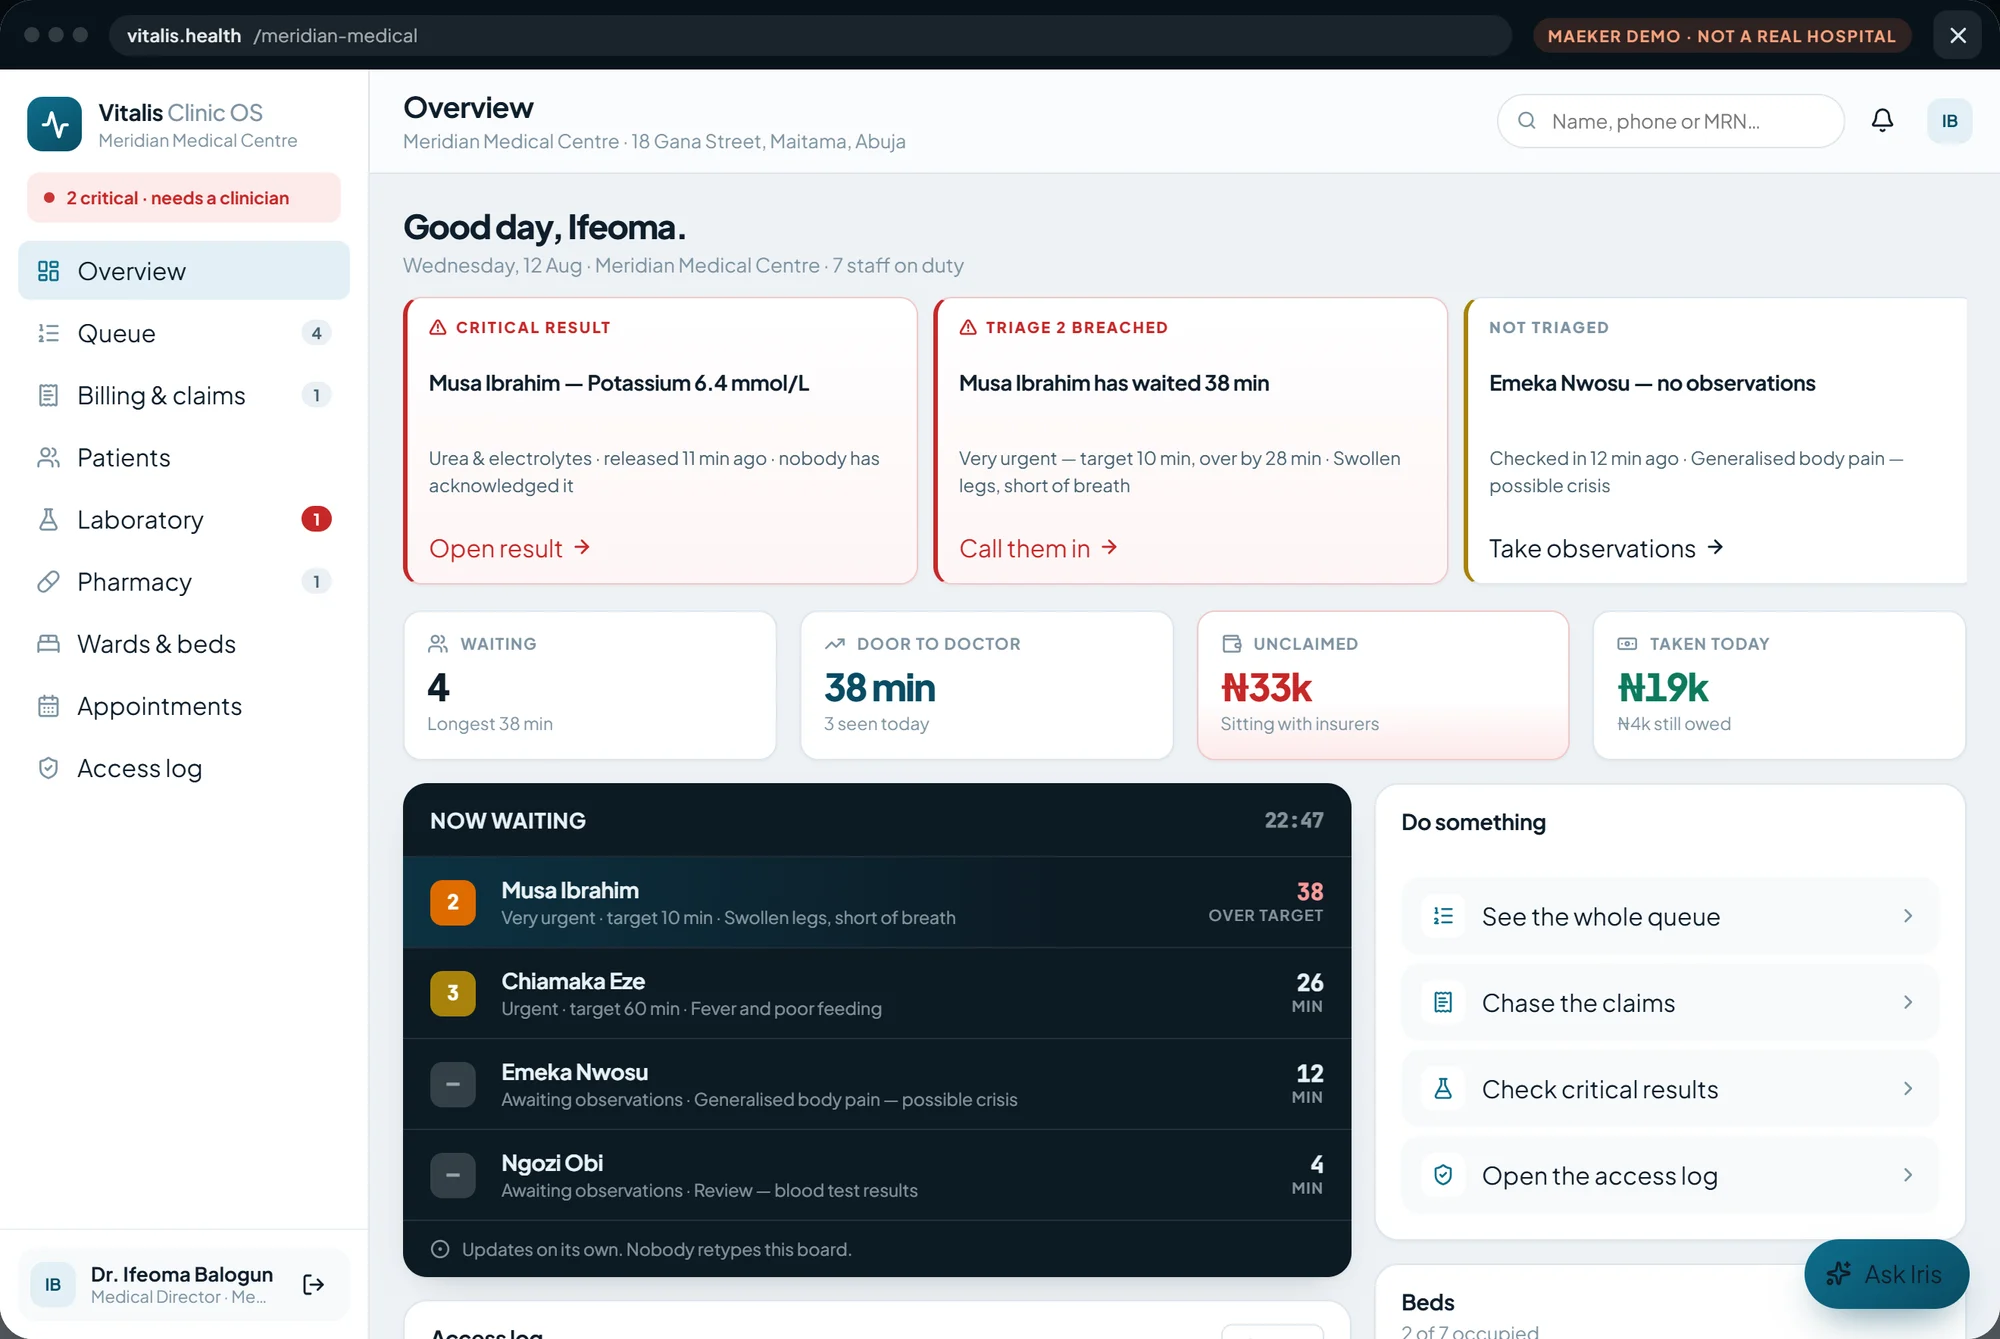The height and width of the screenshot is (1339, 2000).
Task: Click the sparkle icon on Ask Iris
Action: (x=1838, y=1273)
